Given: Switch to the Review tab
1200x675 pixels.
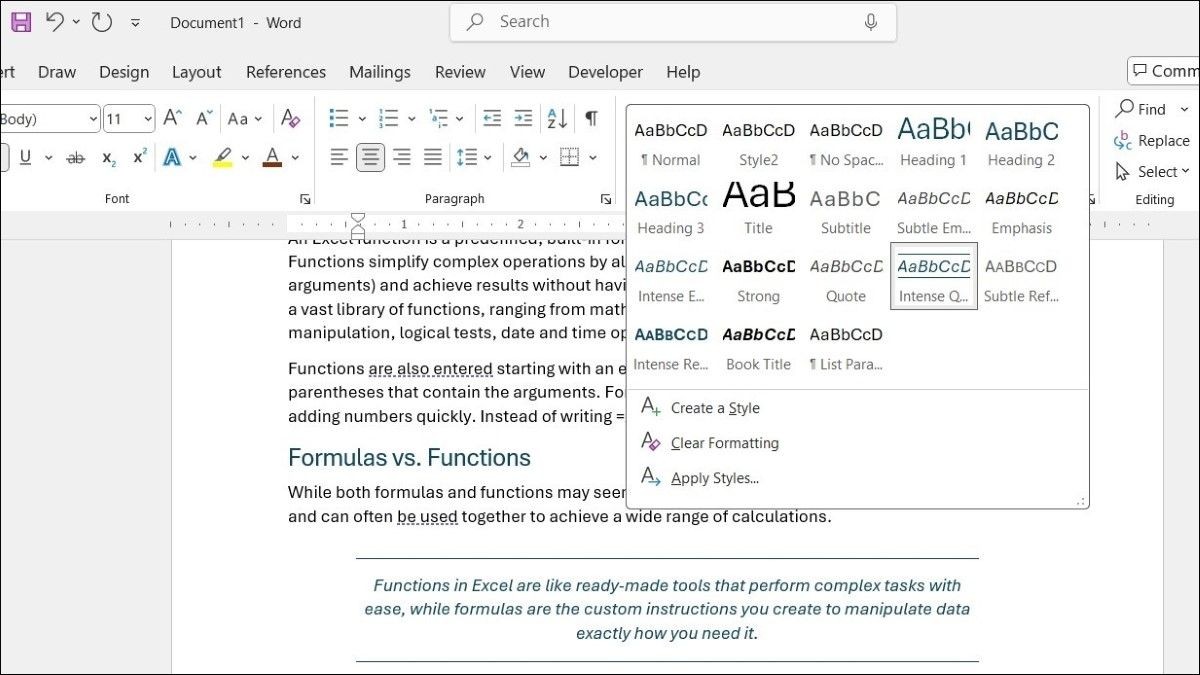Looking at the screenshot, I should [460, 72].
